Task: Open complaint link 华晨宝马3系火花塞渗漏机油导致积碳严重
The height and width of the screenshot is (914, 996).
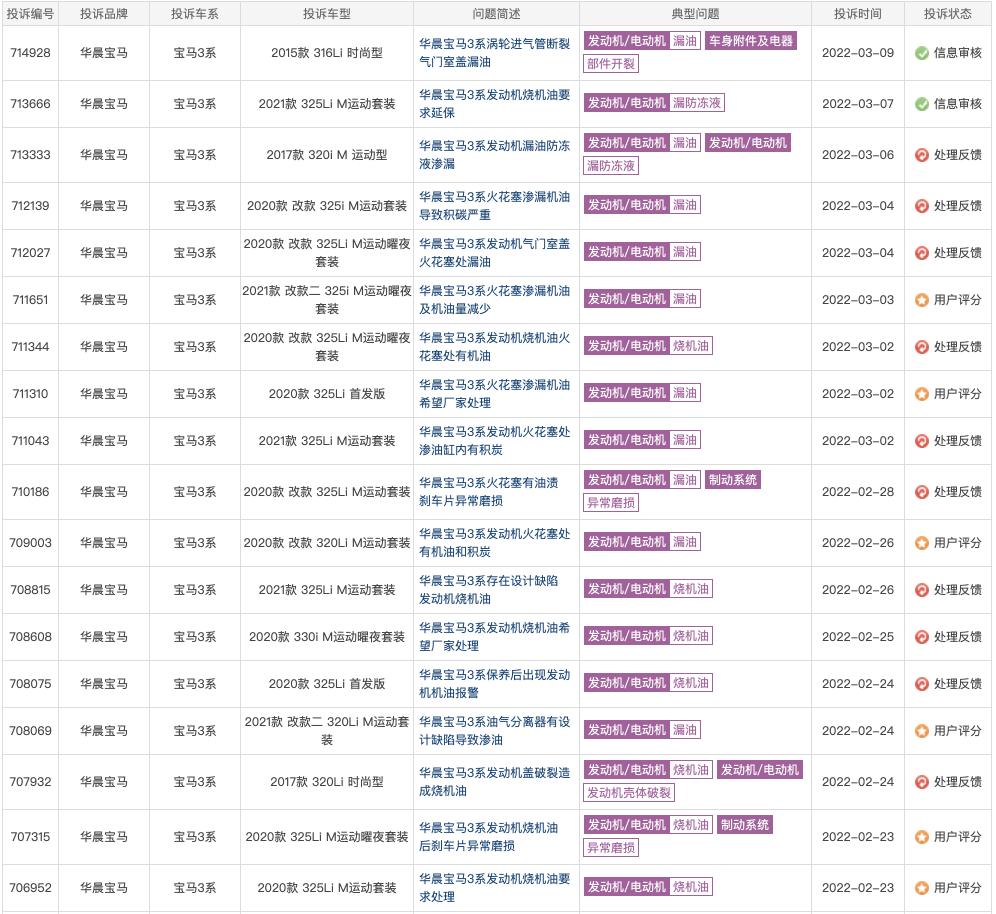Action: 494,206
